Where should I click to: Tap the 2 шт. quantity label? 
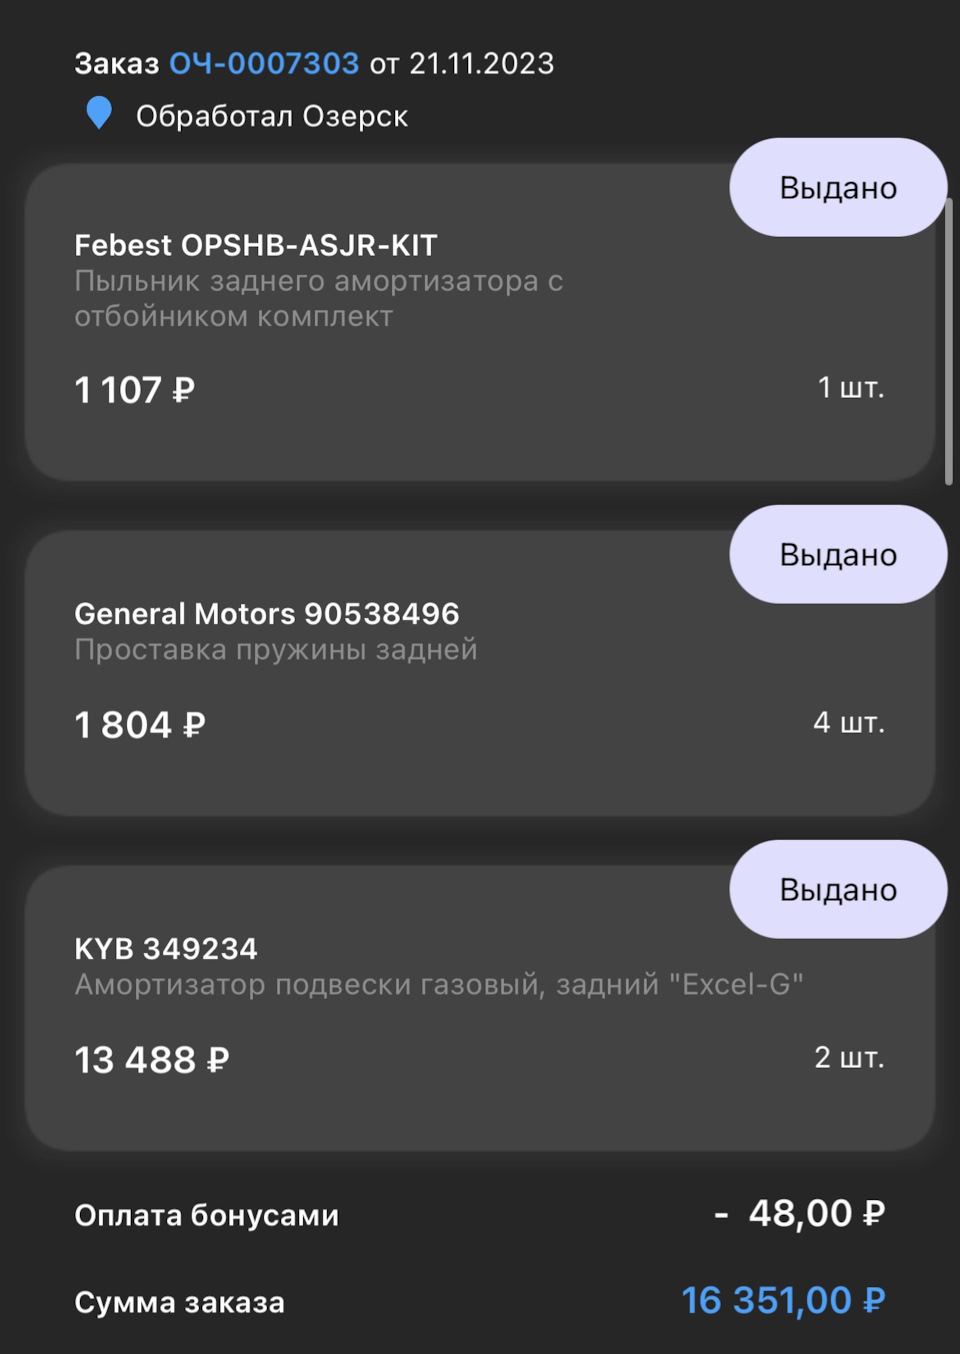(x=849, y=1058)
